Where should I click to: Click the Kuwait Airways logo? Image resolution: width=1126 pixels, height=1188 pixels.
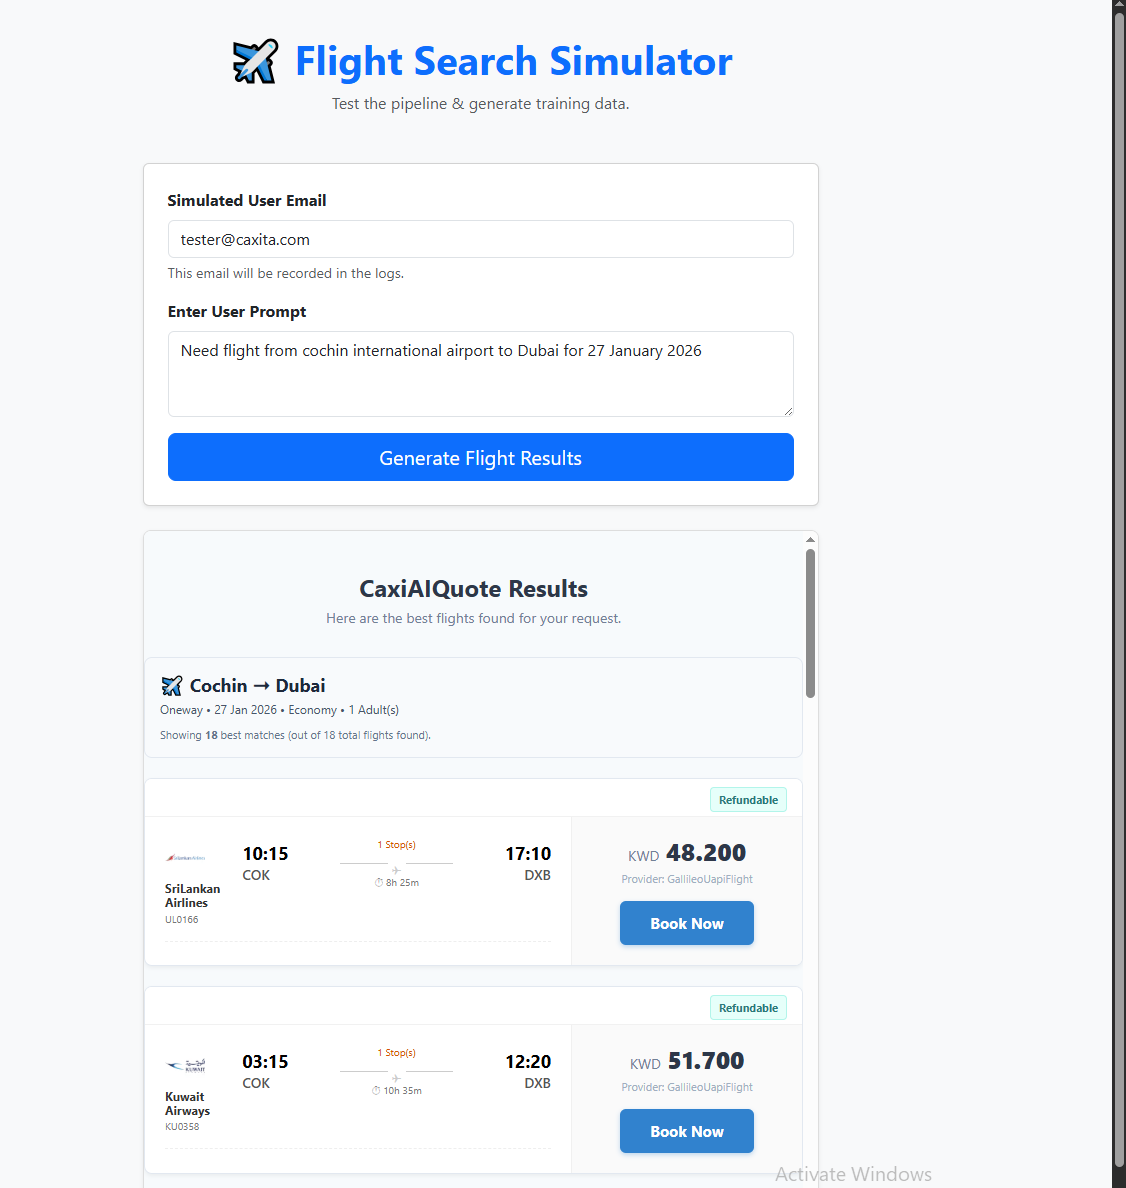[x=186, y=1066]
